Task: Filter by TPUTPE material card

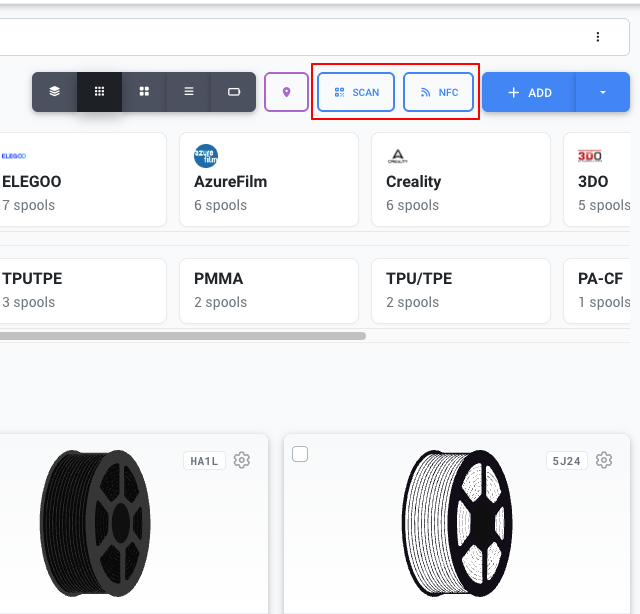Action: pos(83,291)
